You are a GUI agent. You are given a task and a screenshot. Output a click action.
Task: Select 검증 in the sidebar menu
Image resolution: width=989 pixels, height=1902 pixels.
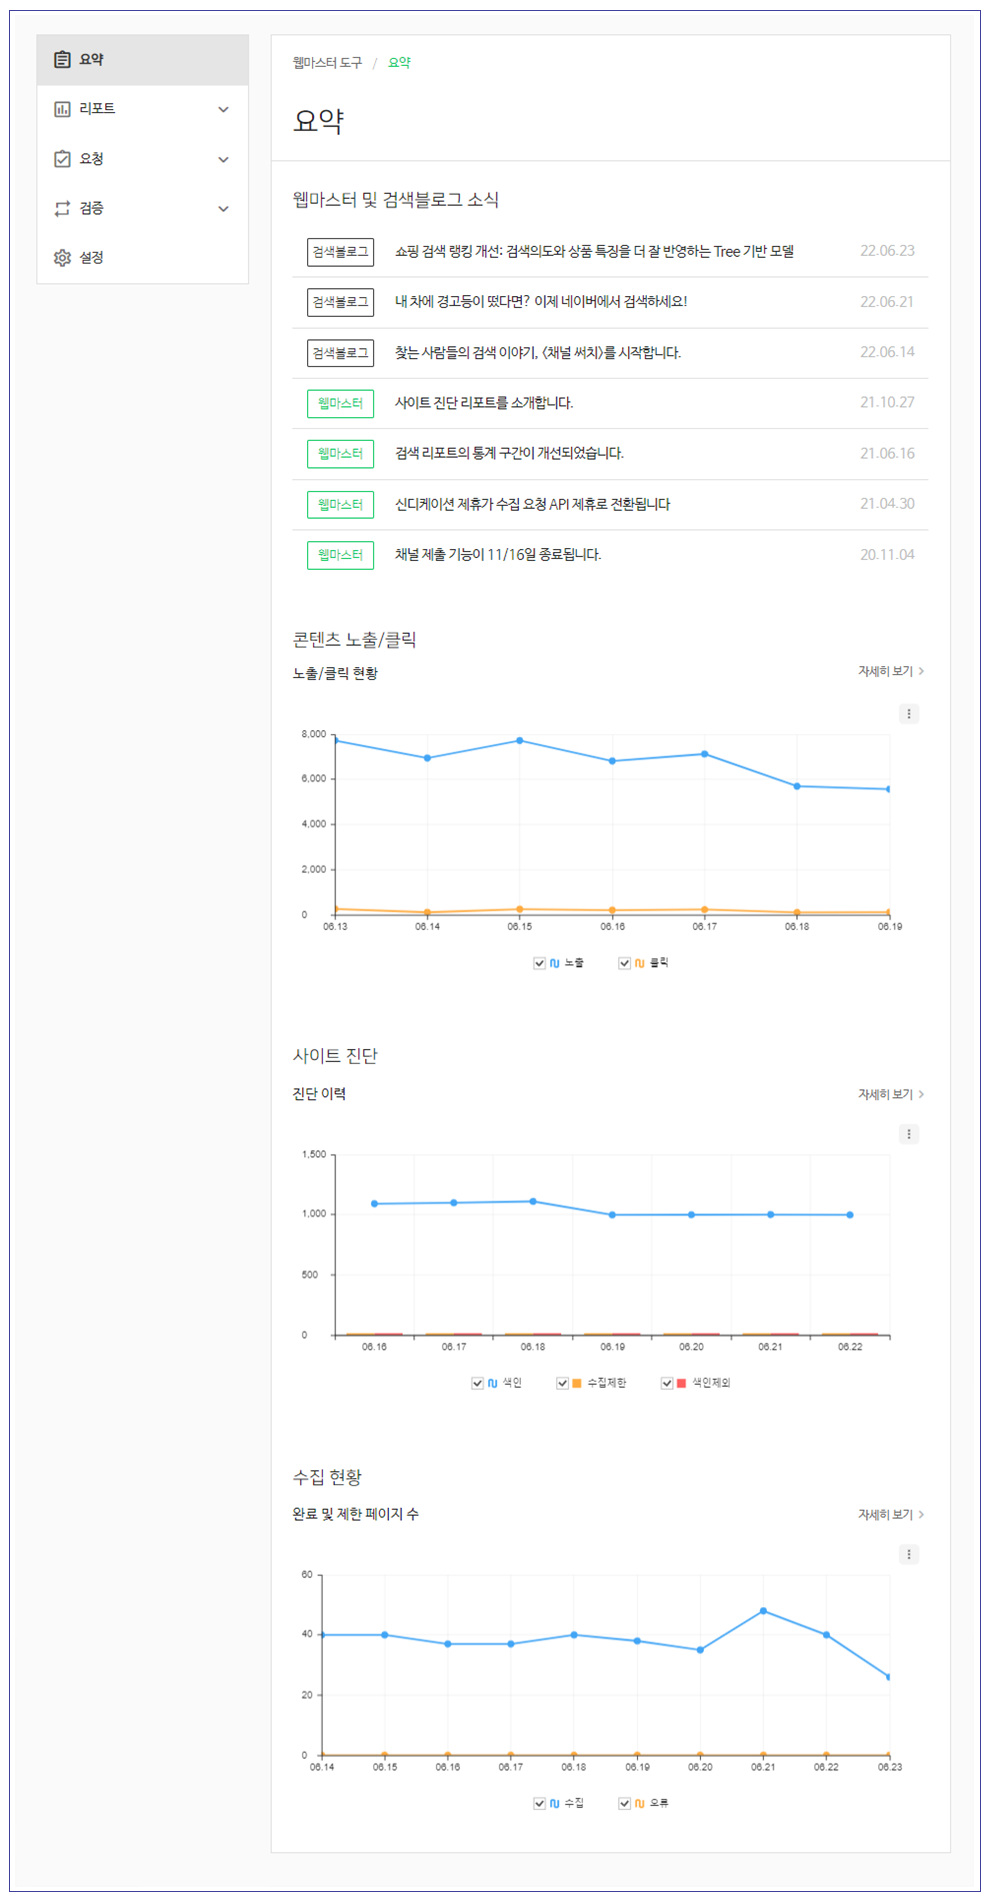pyautogui.click(x=142, y=208)
